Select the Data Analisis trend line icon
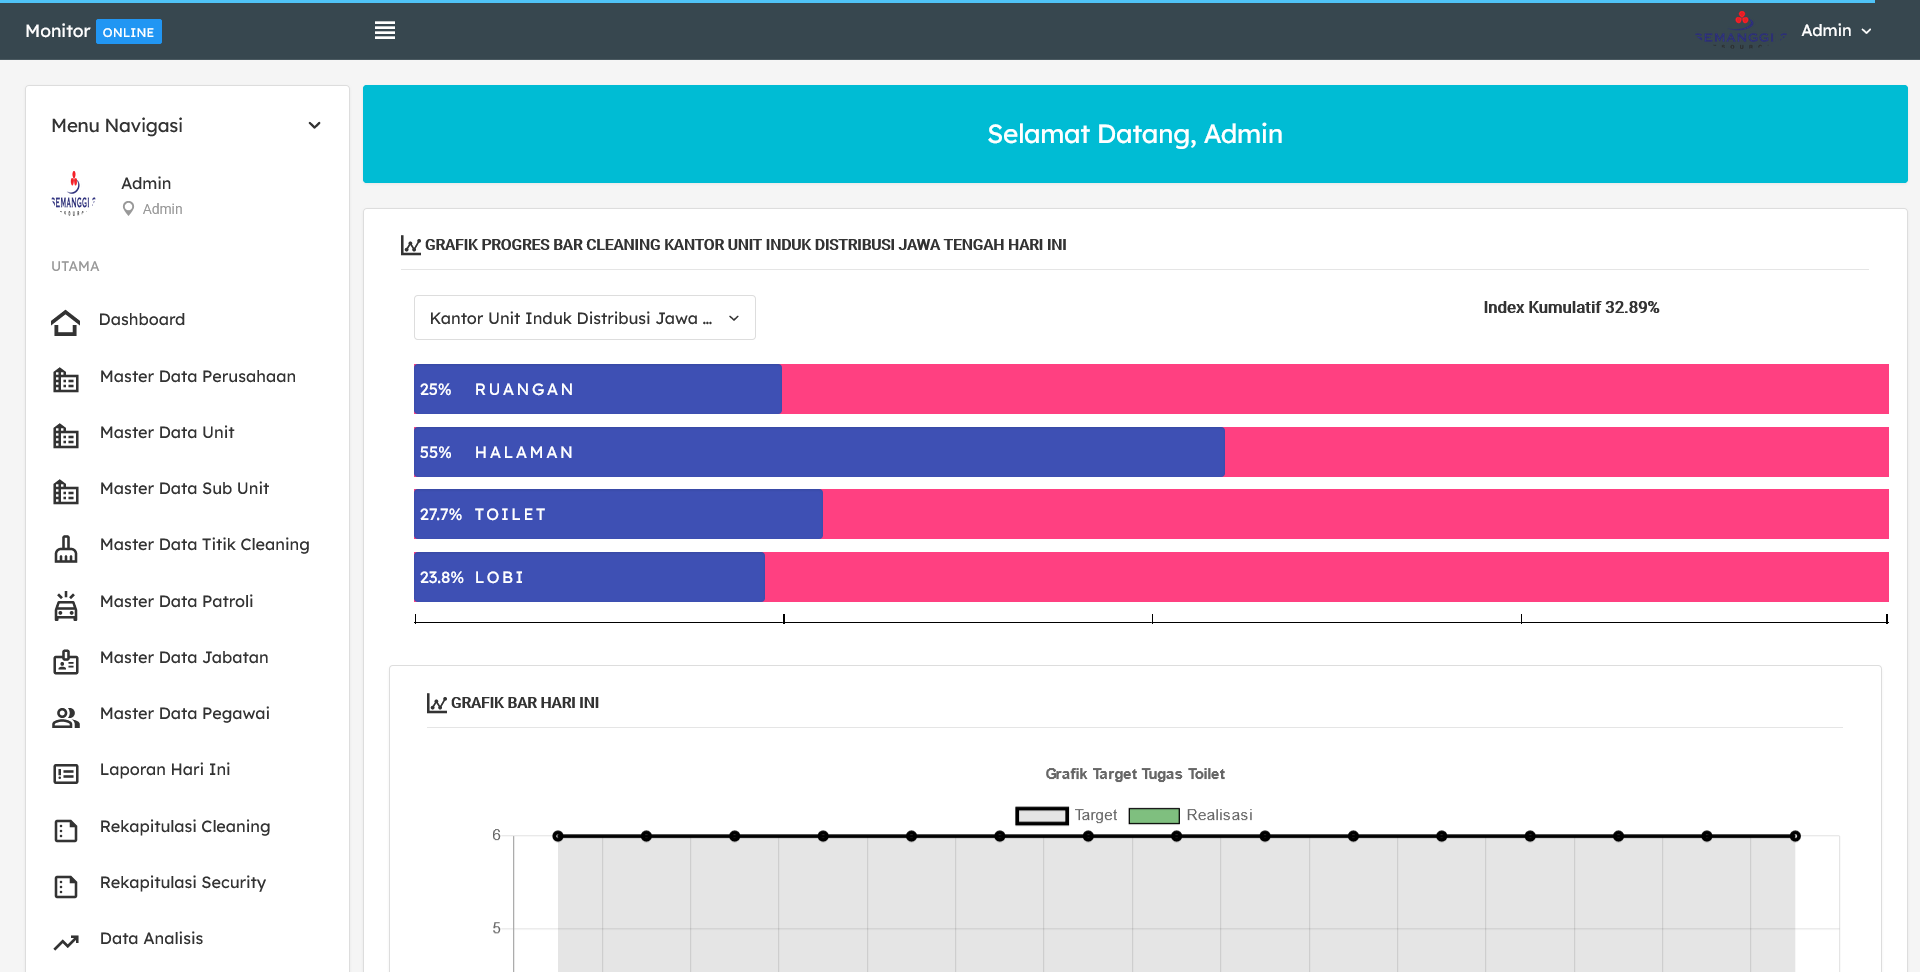 click(x=65, y=942)
